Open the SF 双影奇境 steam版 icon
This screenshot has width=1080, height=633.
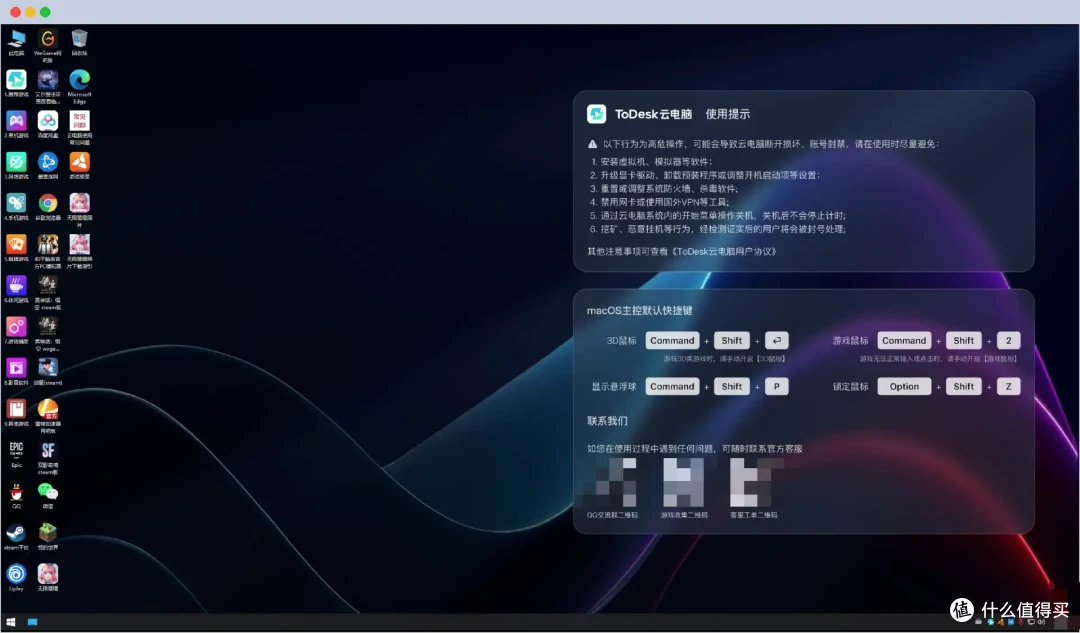click(48, 450)
